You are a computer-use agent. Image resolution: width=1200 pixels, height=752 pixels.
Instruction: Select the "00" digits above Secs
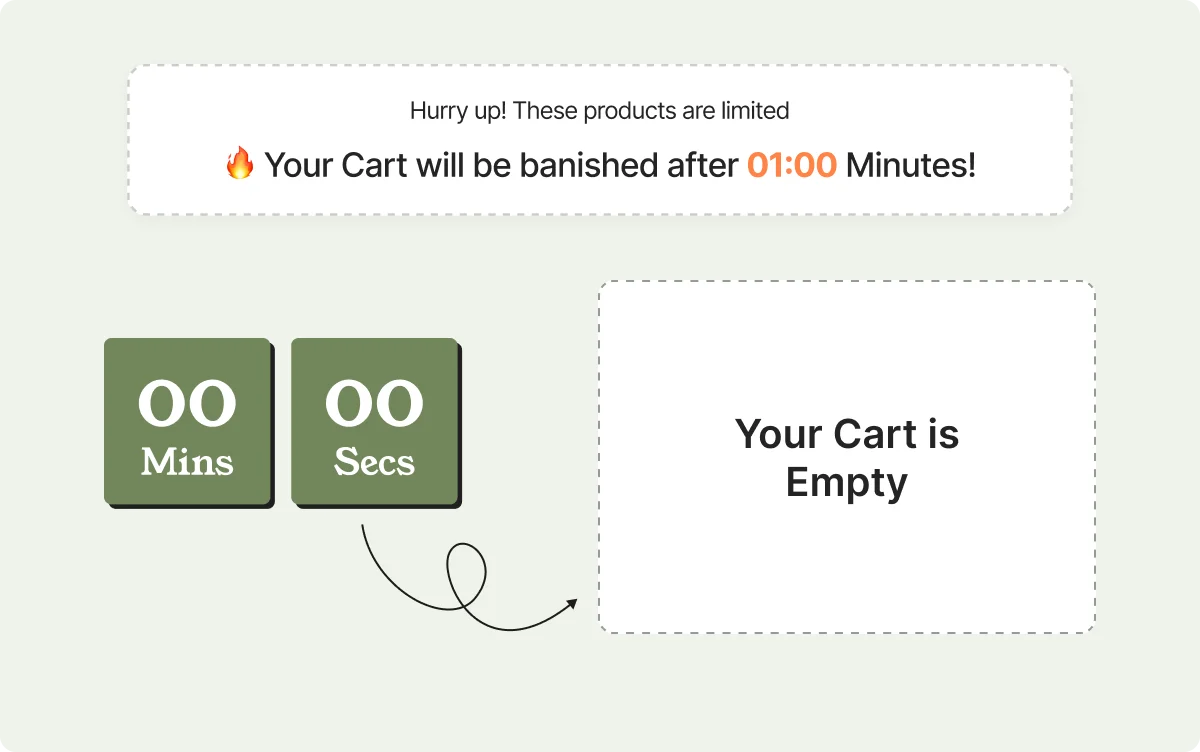[374, 404]
